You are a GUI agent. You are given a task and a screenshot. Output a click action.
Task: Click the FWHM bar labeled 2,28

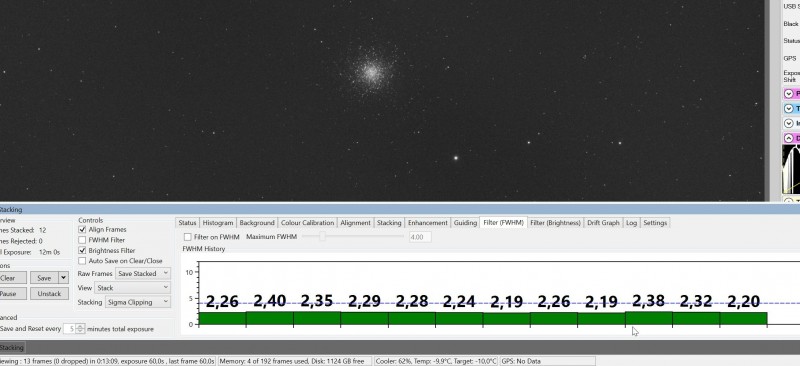click(x=412, y=319)
